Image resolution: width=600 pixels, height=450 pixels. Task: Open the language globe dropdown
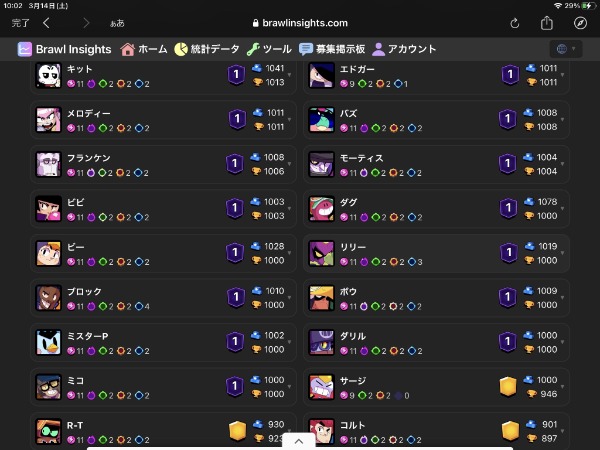point(566,49)
